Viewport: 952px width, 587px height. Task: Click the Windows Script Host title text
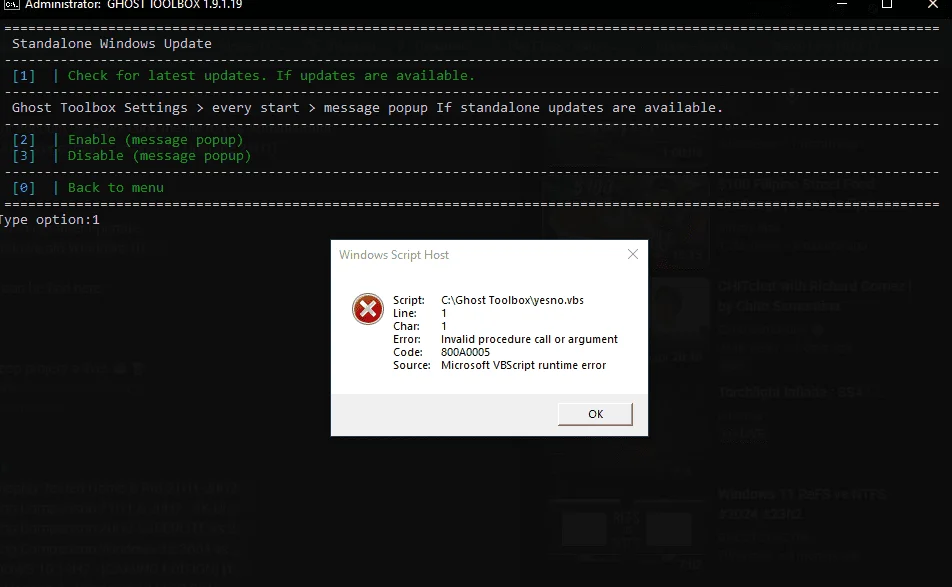coord(393,255)
